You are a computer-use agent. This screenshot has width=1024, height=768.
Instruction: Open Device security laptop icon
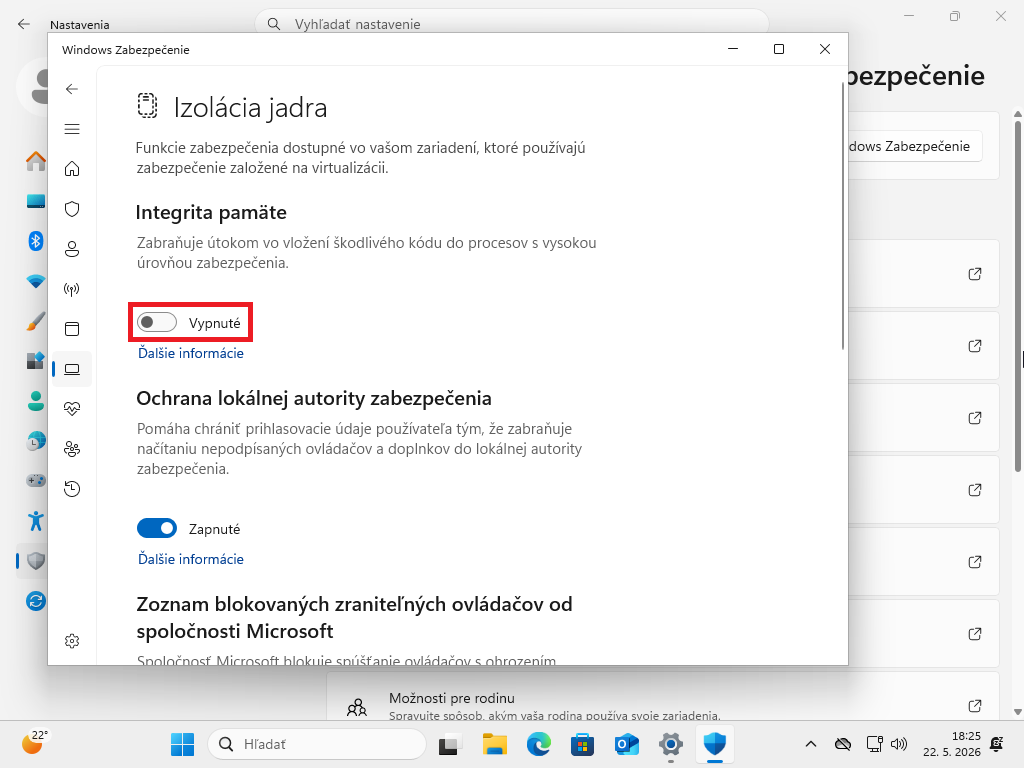pos(72,370)
